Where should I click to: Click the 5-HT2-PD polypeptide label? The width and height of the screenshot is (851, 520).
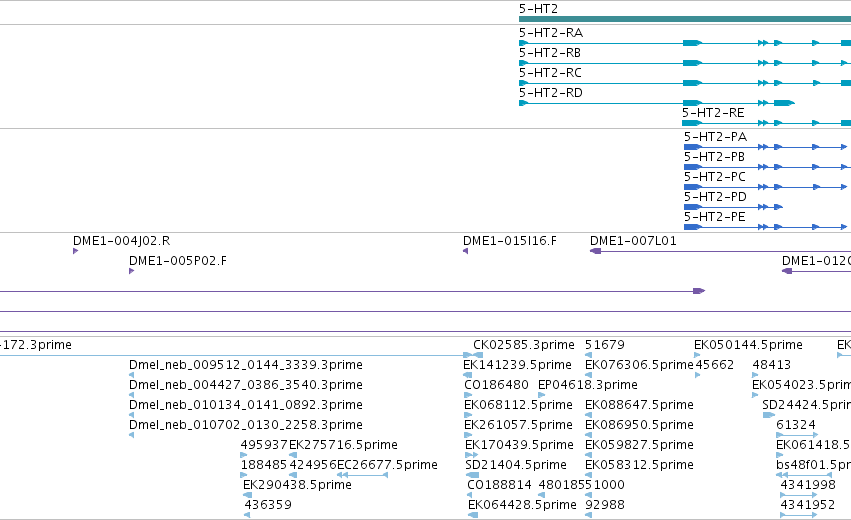[715, 197]
